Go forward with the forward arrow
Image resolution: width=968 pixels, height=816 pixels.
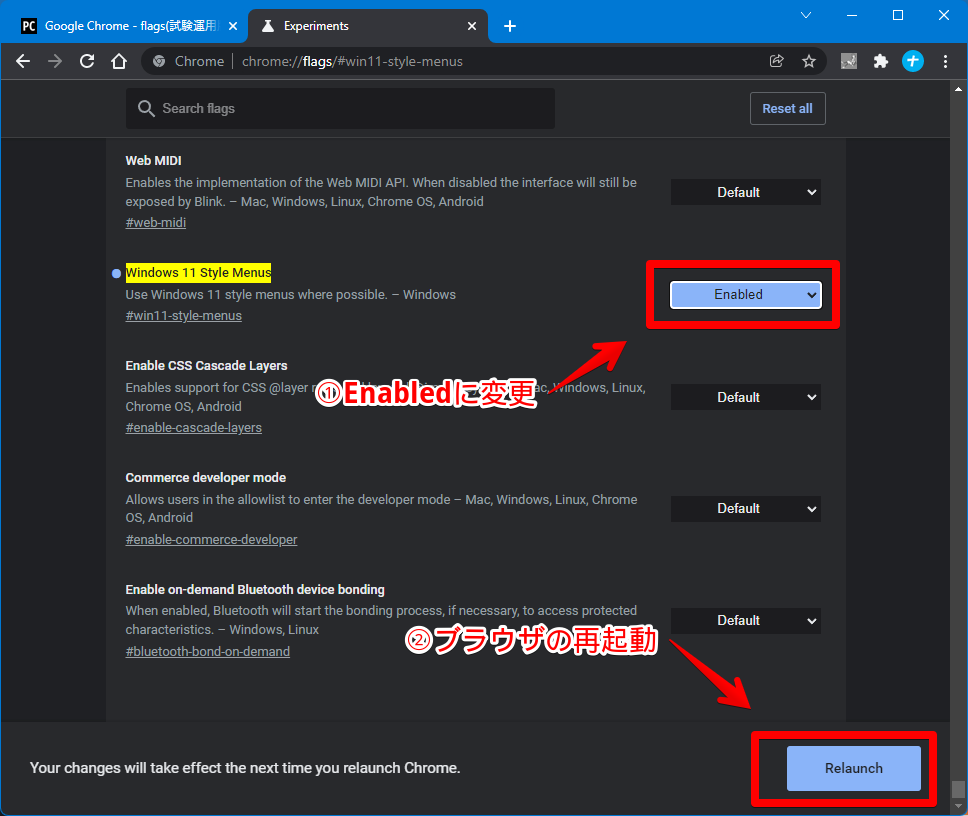(55, 61)
